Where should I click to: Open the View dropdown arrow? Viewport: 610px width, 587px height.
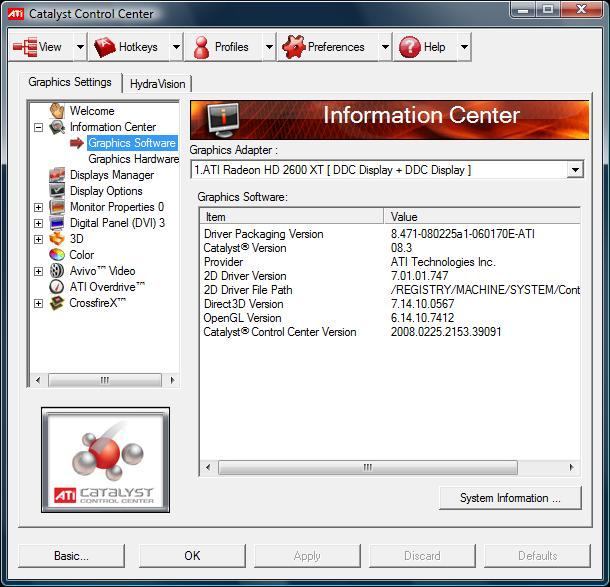click(80, 47)
